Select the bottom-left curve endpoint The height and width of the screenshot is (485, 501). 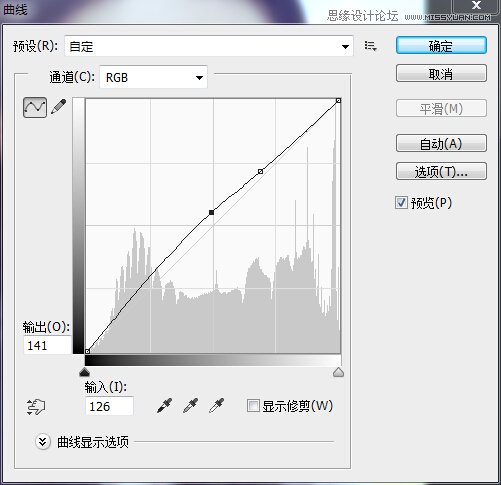pyautogui.click(x=87, y=351)
